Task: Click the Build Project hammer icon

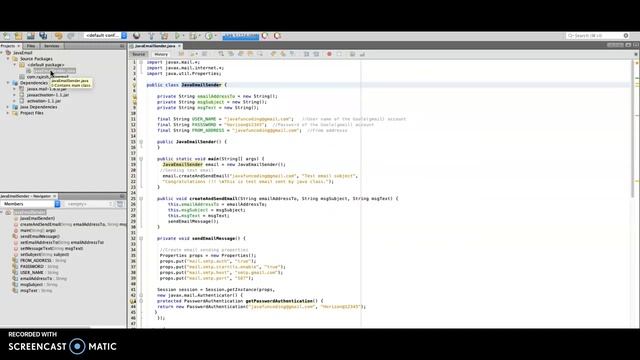Action: pyautogui.click(x=151, y=36)
